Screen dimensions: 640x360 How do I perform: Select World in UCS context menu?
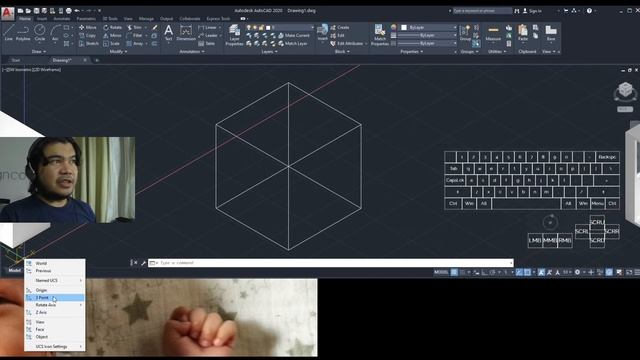55,263
